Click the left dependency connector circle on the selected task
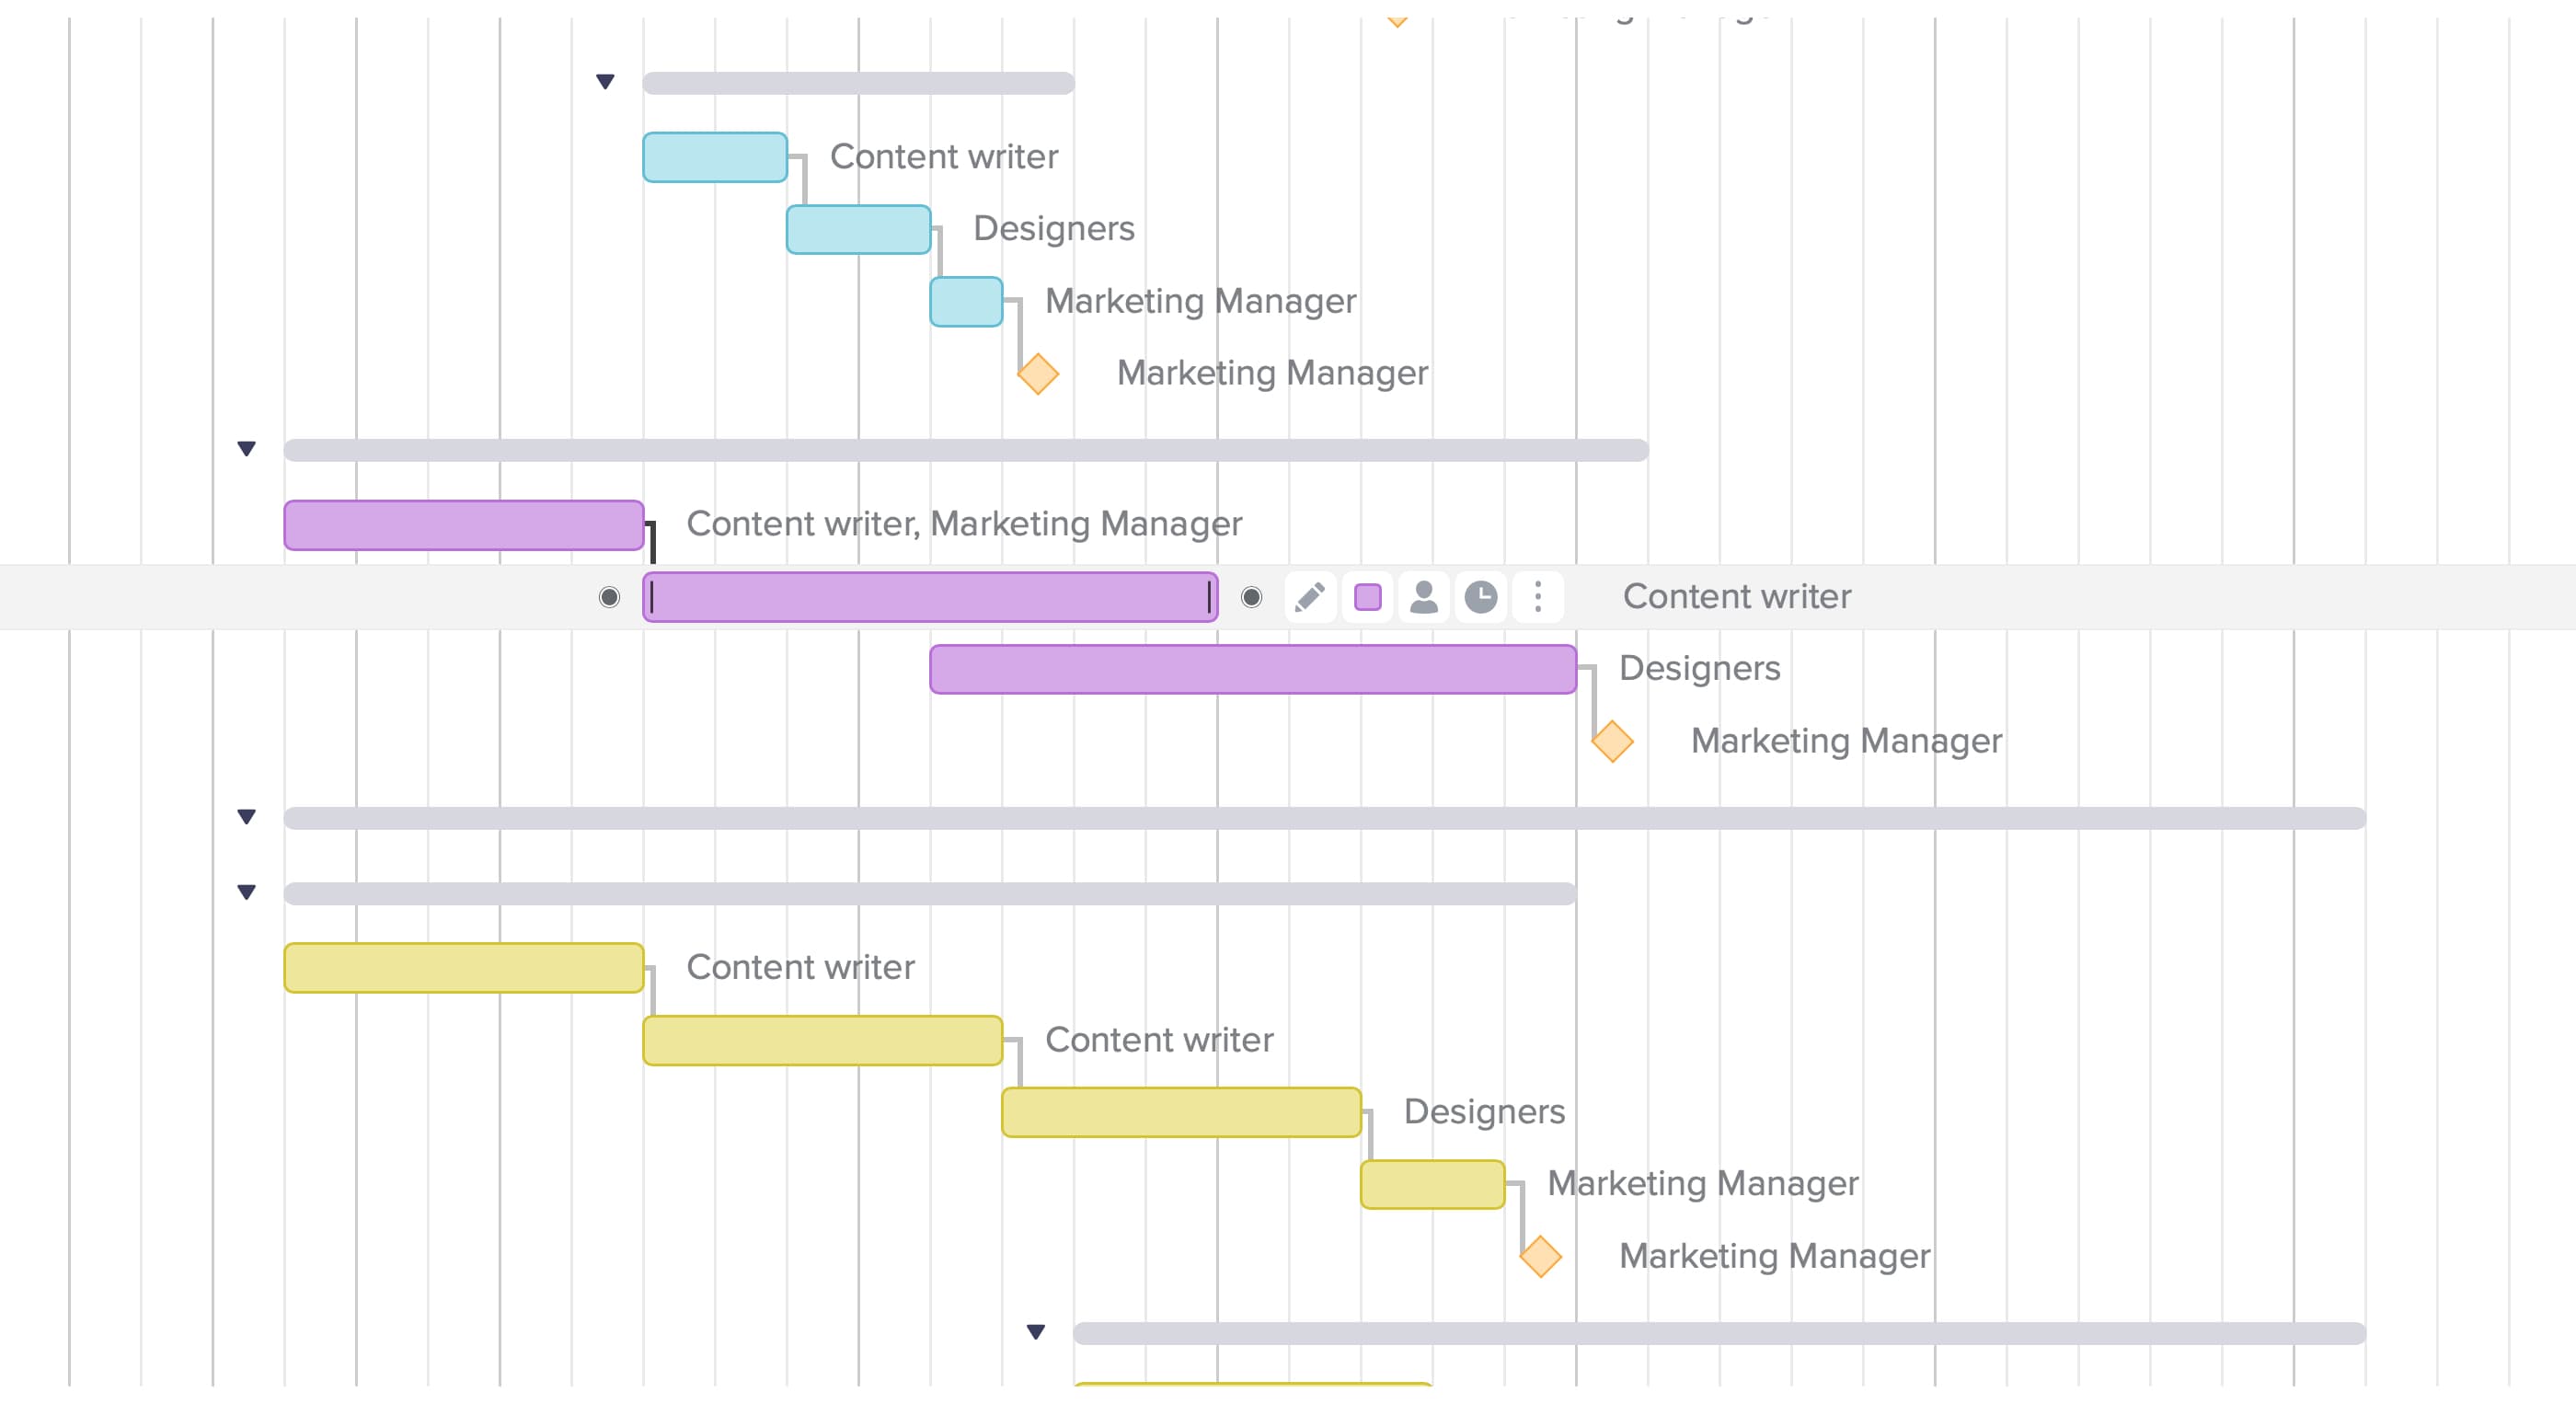Screen dimensions: 2576x1404 point(609,597)
